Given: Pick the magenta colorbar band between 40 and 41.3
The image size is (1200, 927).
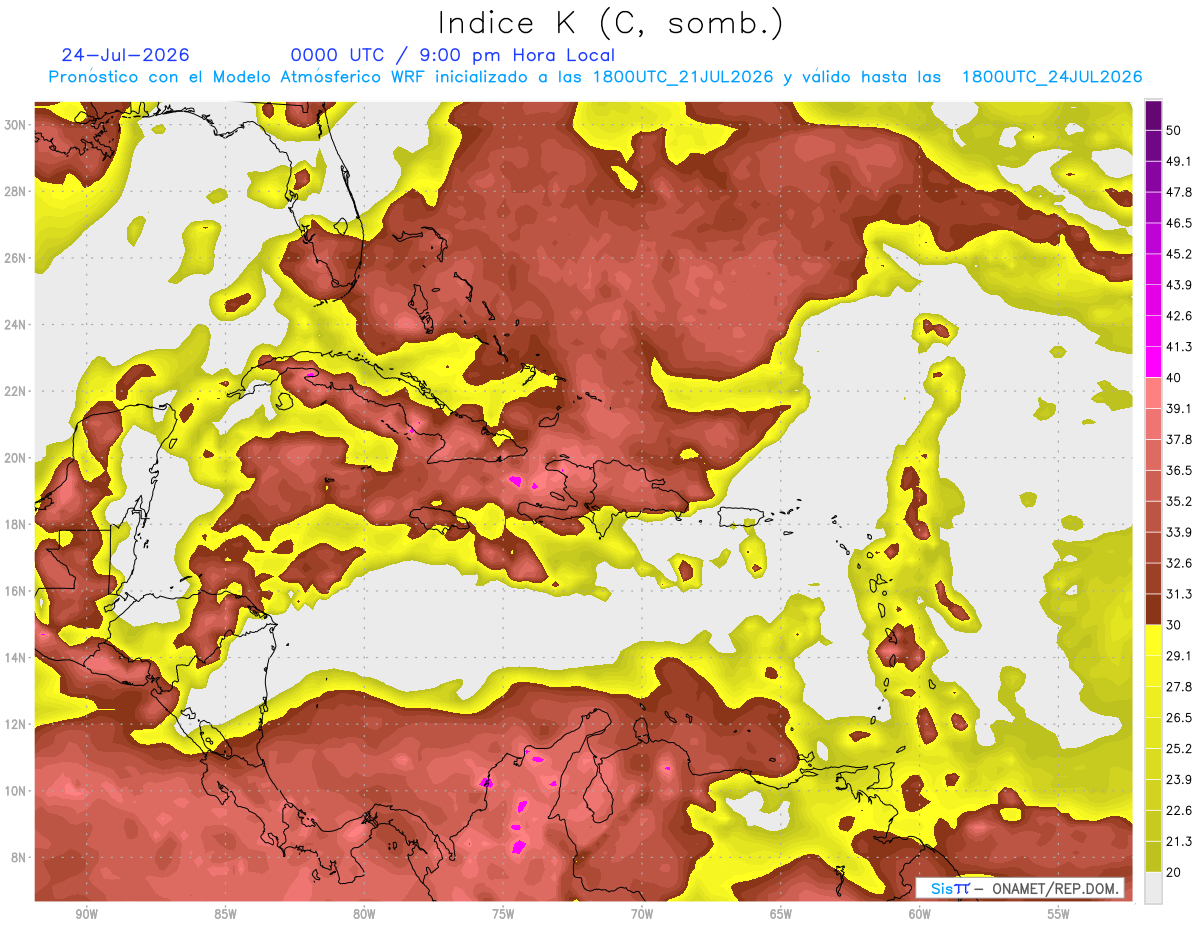Looking at the screenshot, I should click(x=1153, y=362).
